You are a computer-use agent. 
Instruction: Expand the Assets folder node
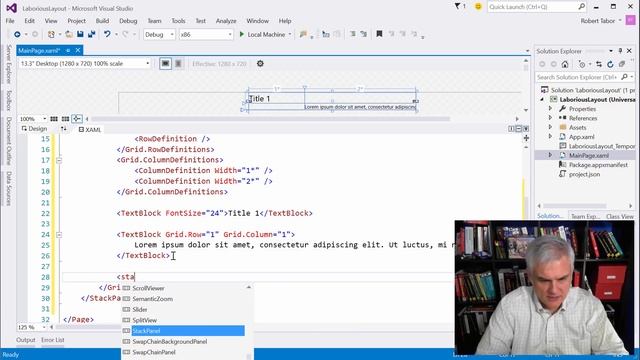coord(550,127)
